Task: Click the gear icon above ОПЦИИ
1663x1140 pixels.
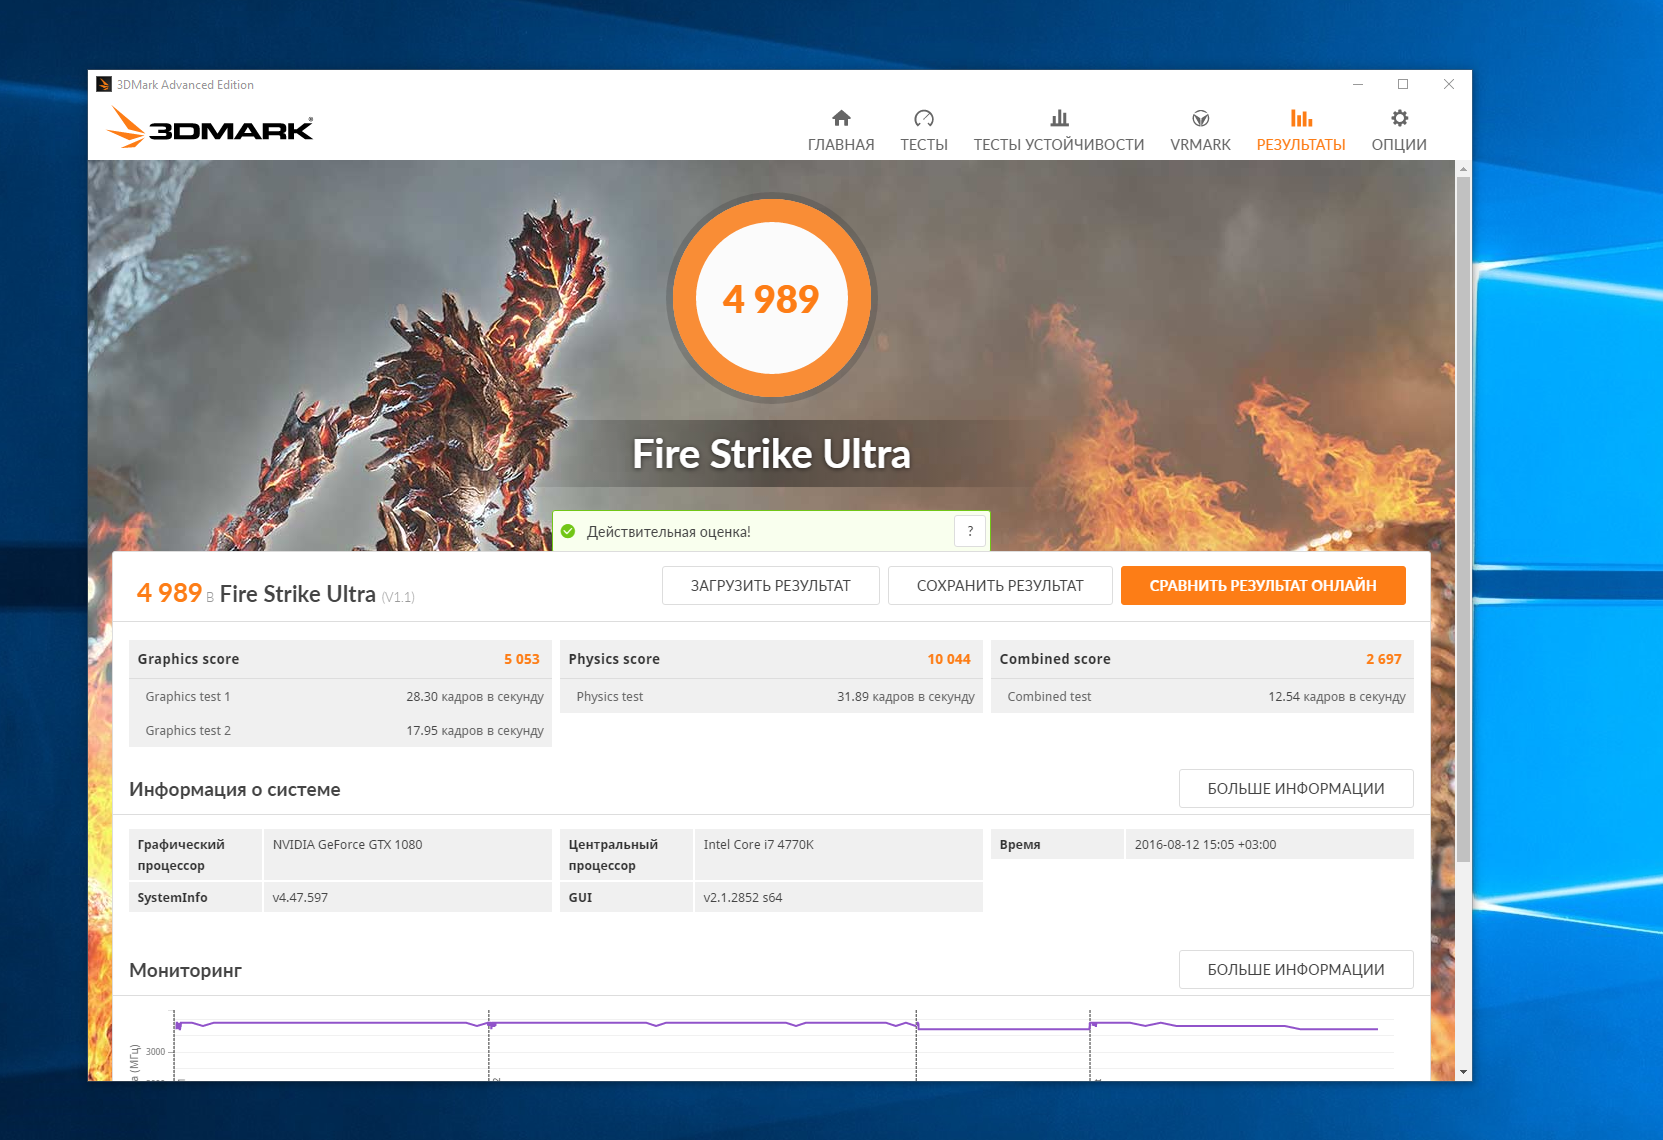Action: point(1399,118)
